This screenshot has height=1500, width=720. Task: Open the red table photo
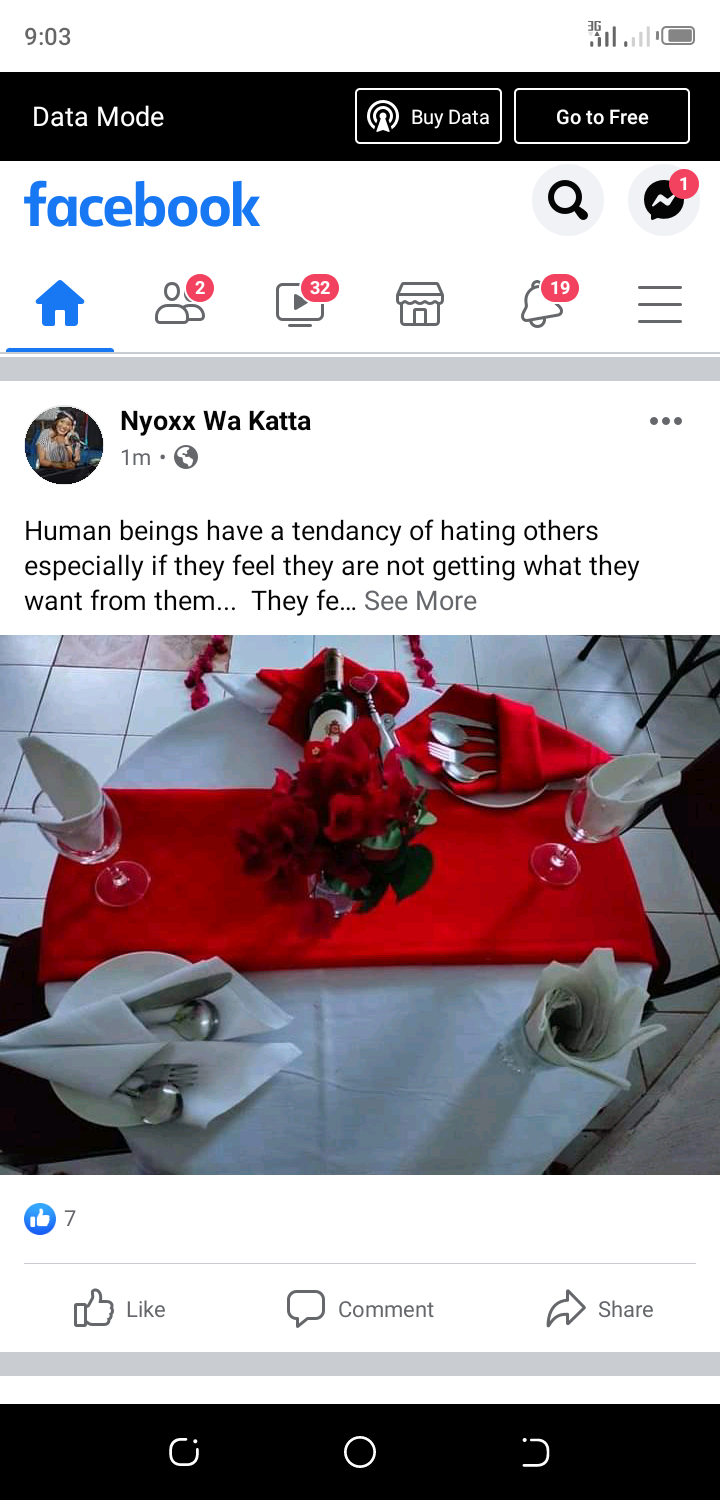(360, 905)
